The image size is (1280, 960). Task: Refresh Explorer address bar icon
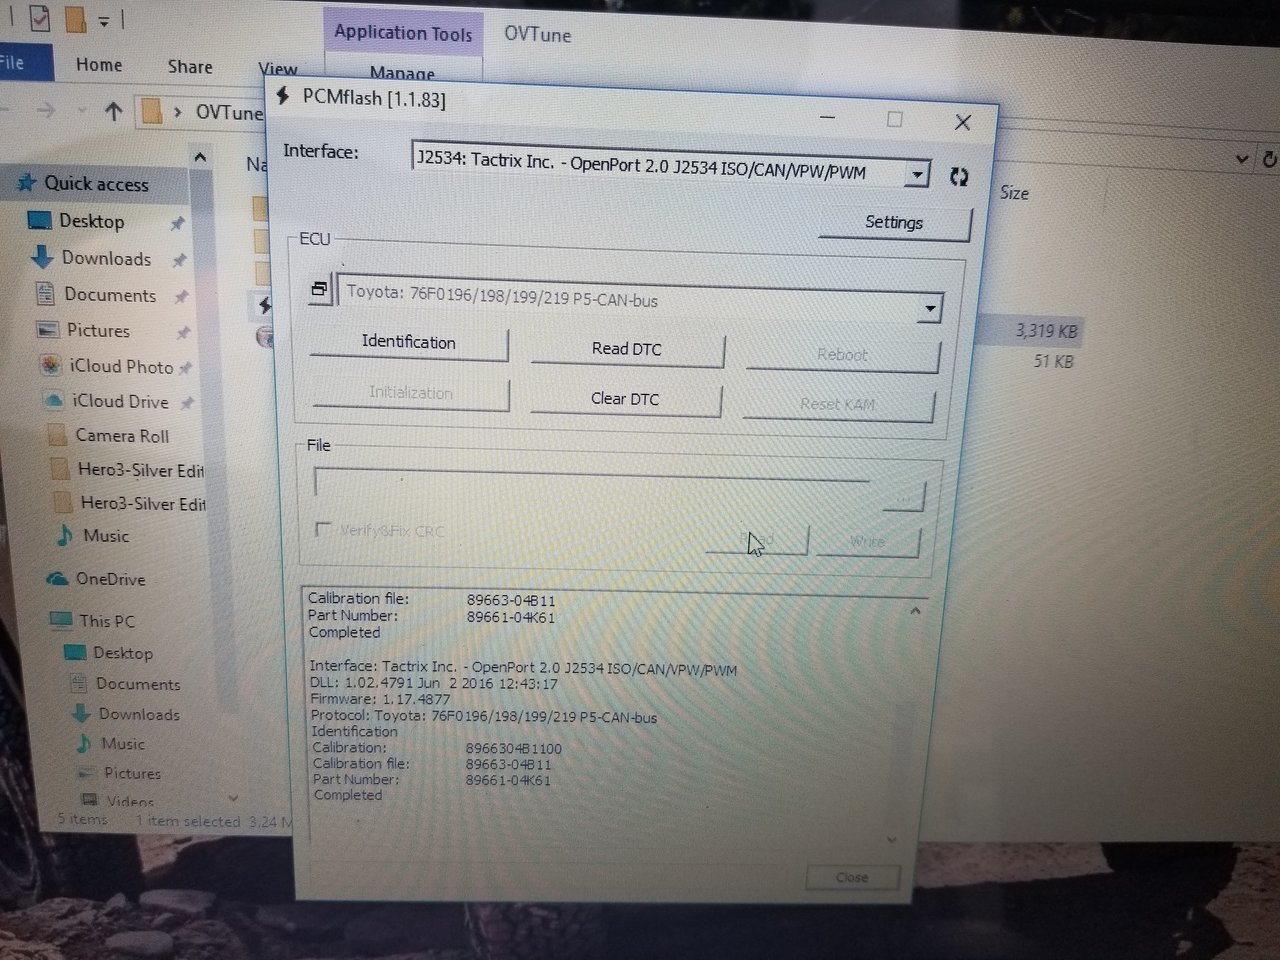pos(1270,159)
